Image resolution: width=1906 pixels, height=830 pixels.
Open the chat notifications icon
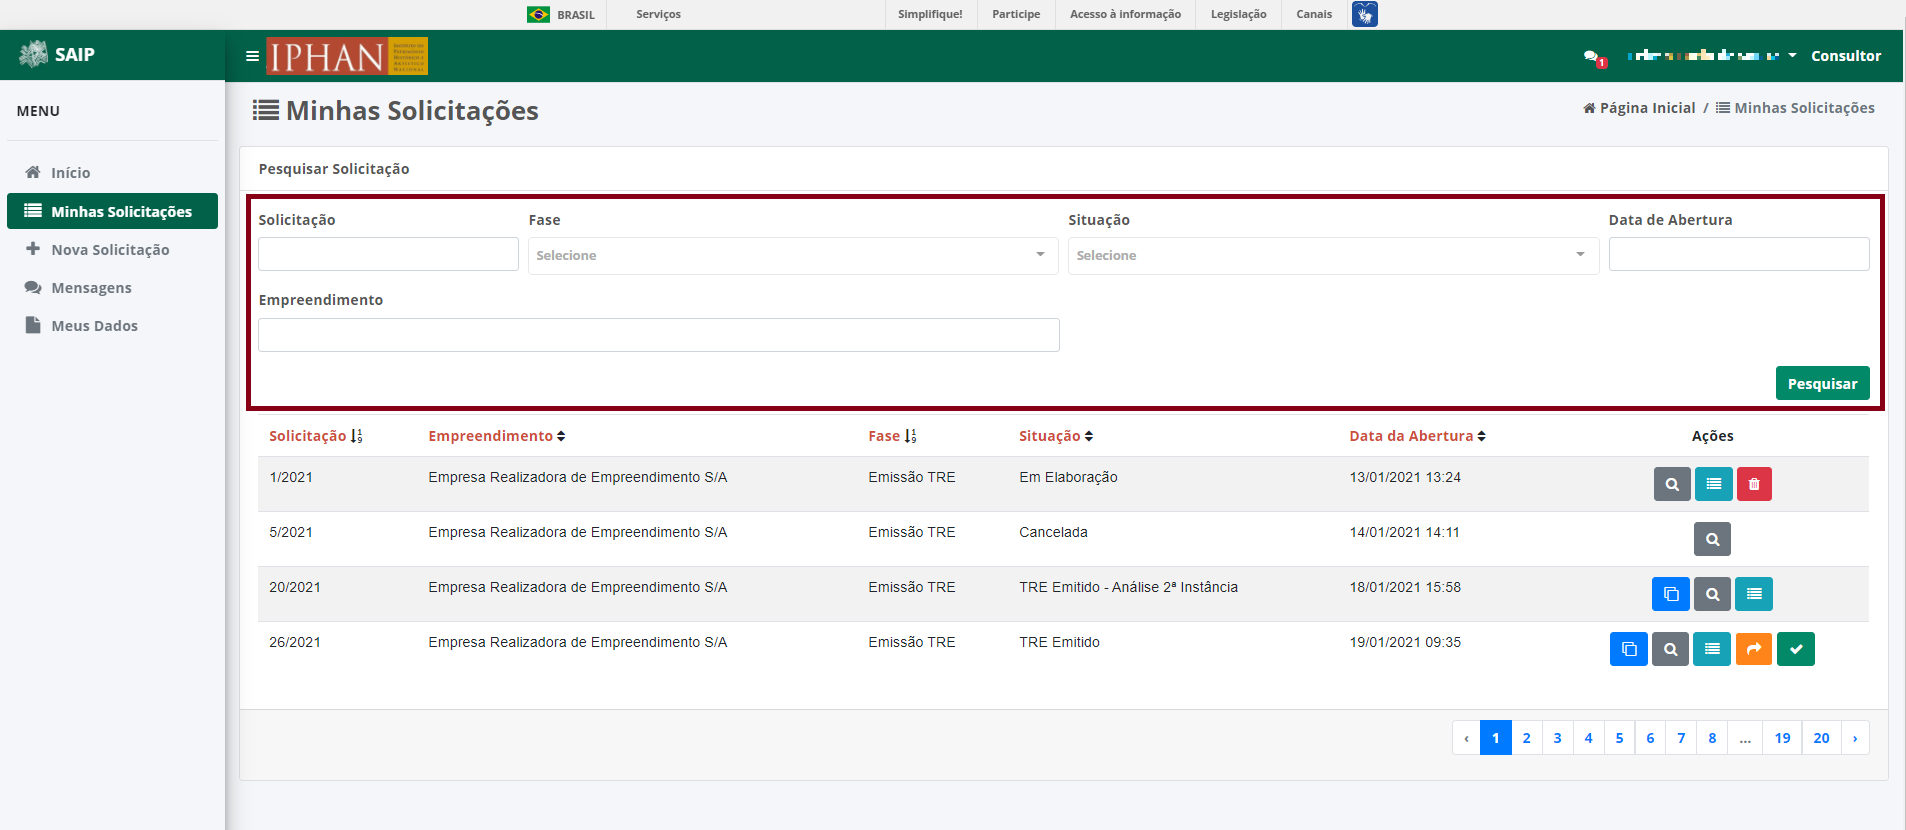[1594, 57]
